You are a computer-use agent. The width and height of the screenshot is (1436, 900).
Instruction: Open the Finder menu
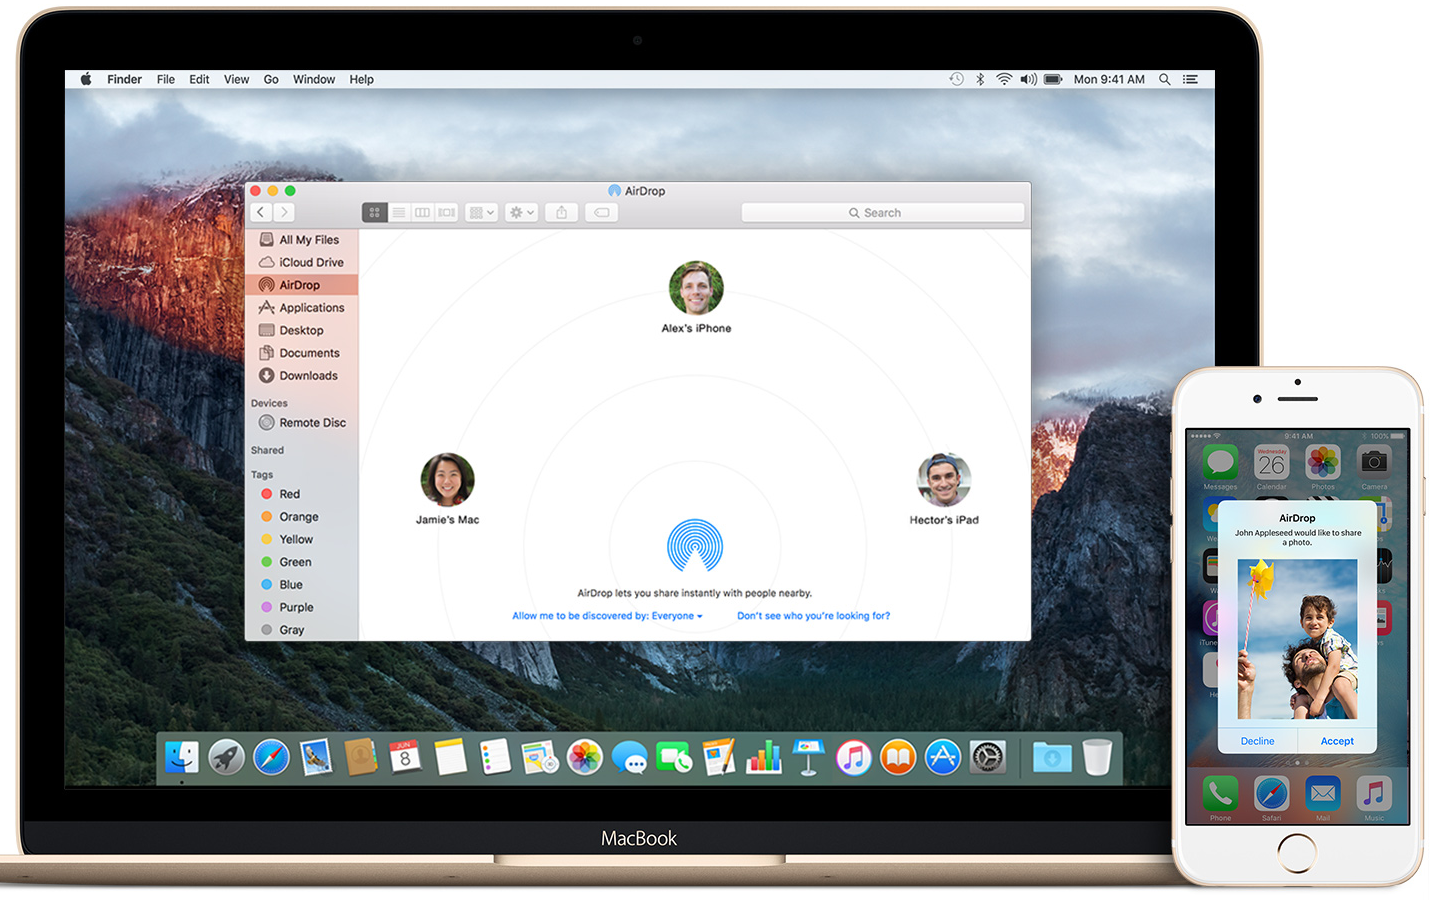[124, 79]
